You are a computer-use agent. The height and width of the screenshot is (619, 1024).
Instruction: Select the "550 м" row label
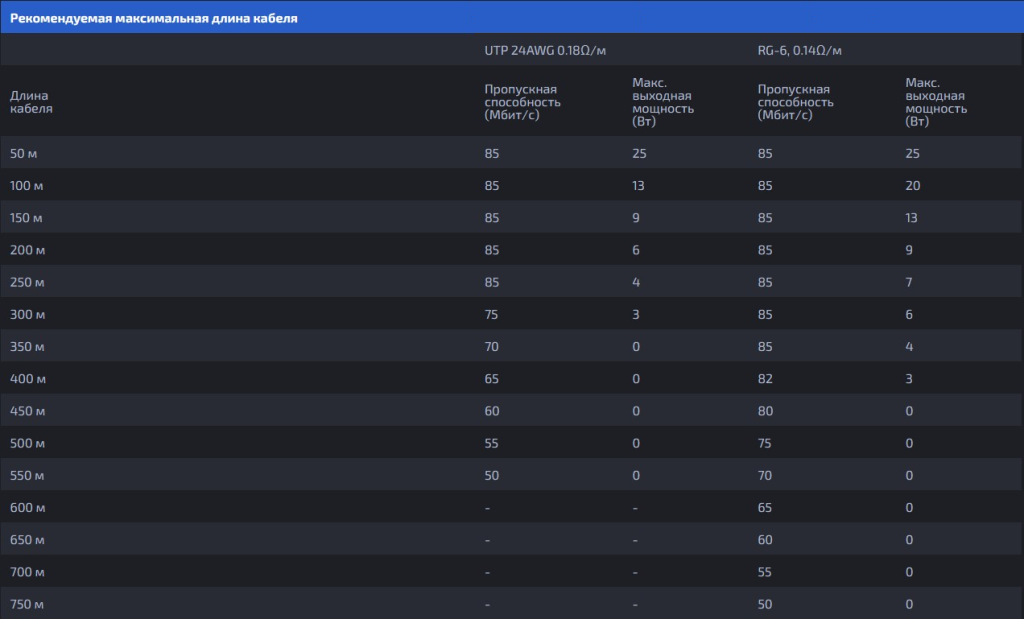27,476
